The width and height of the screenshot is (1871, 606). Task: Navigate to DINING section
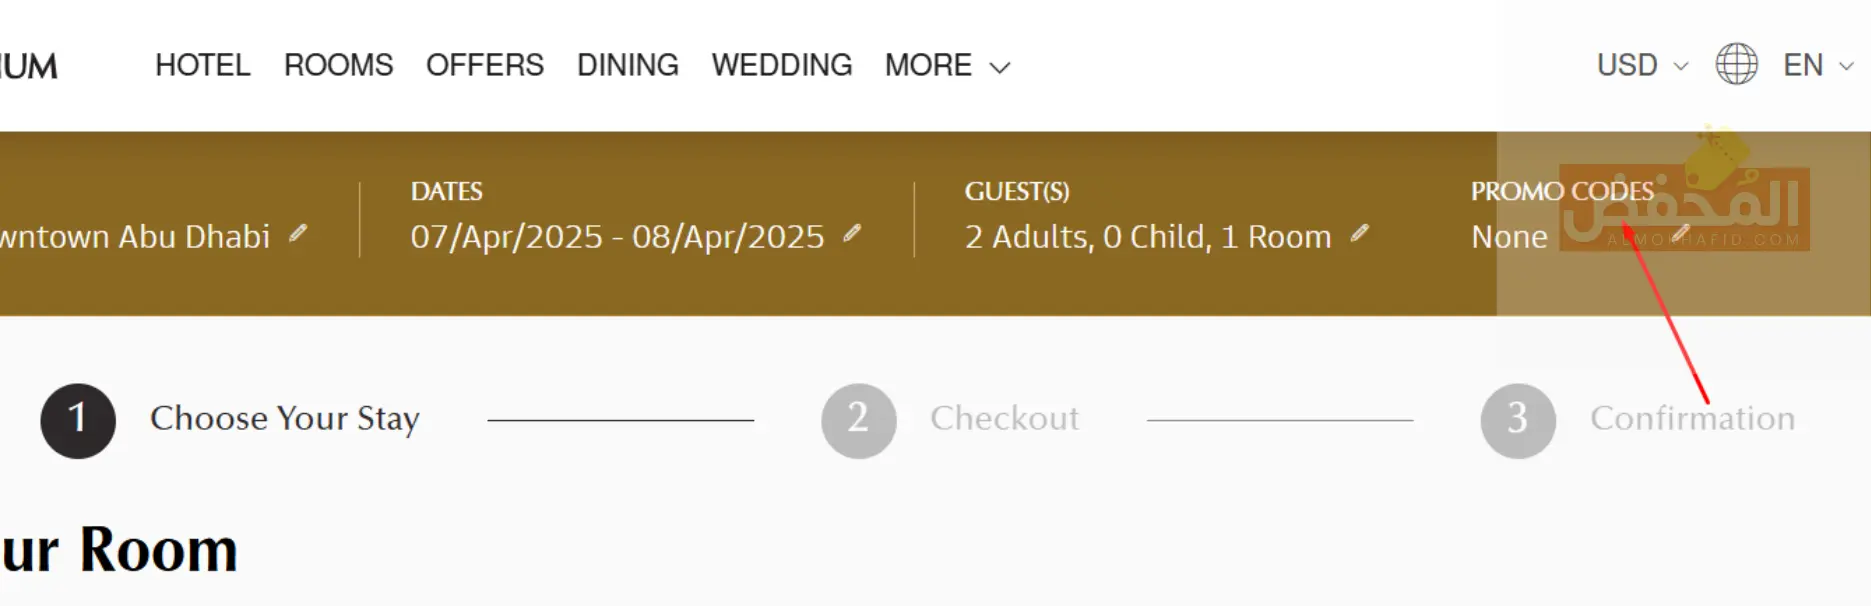click(627, 65)
